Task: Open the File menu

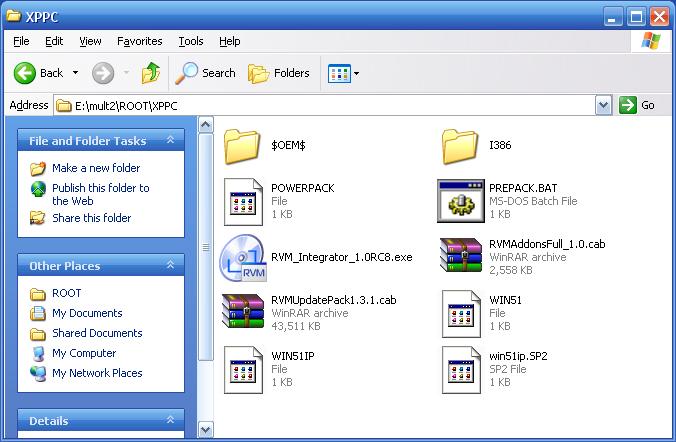Action: point(21,41)
